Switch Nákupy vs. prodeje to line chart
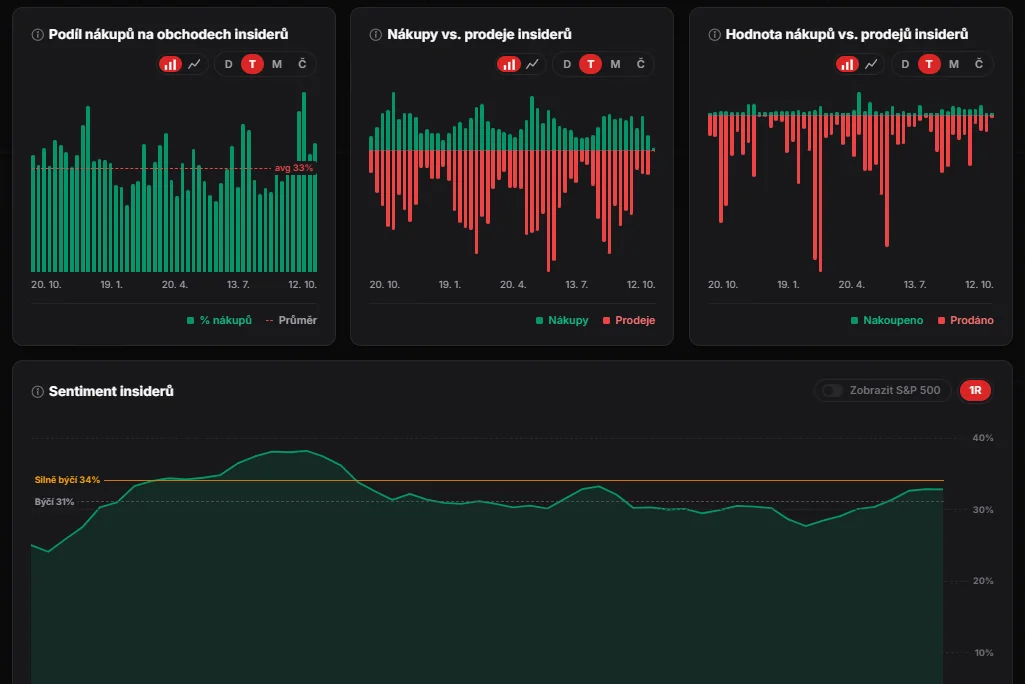 pos(533,64)
